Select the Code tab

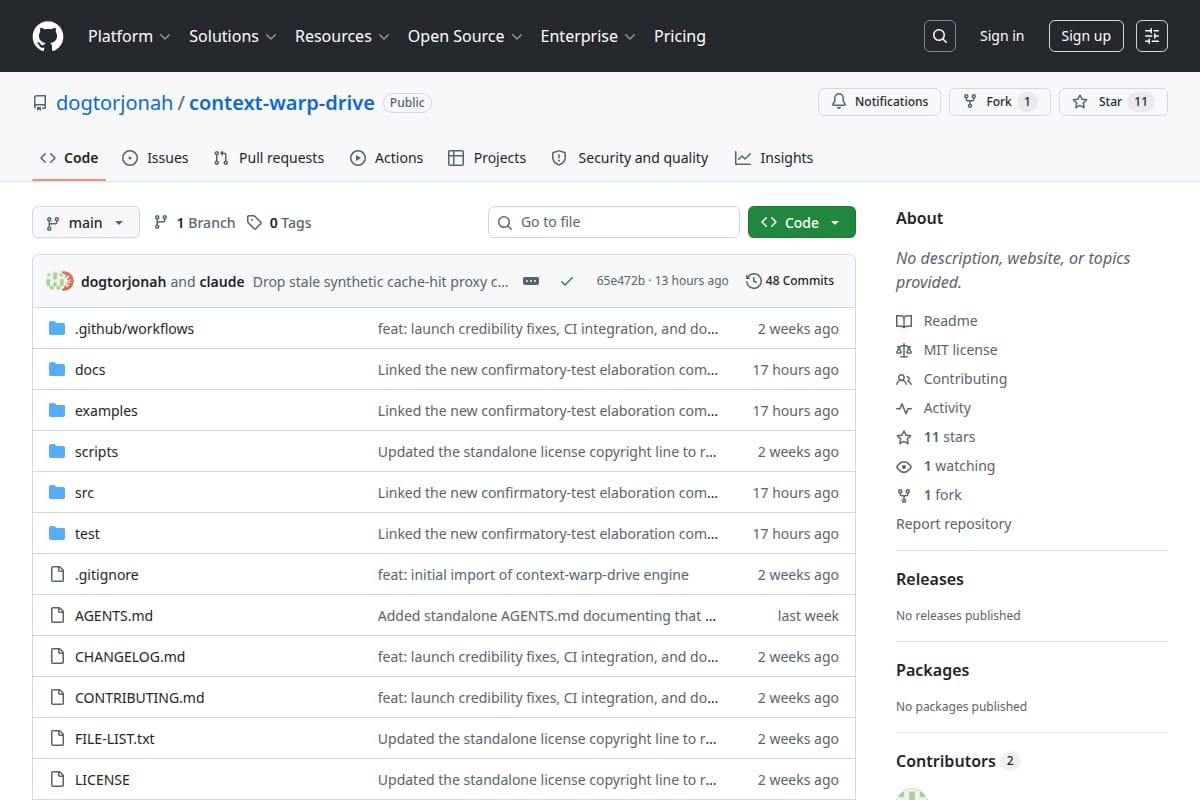click(x=69, y=158)
